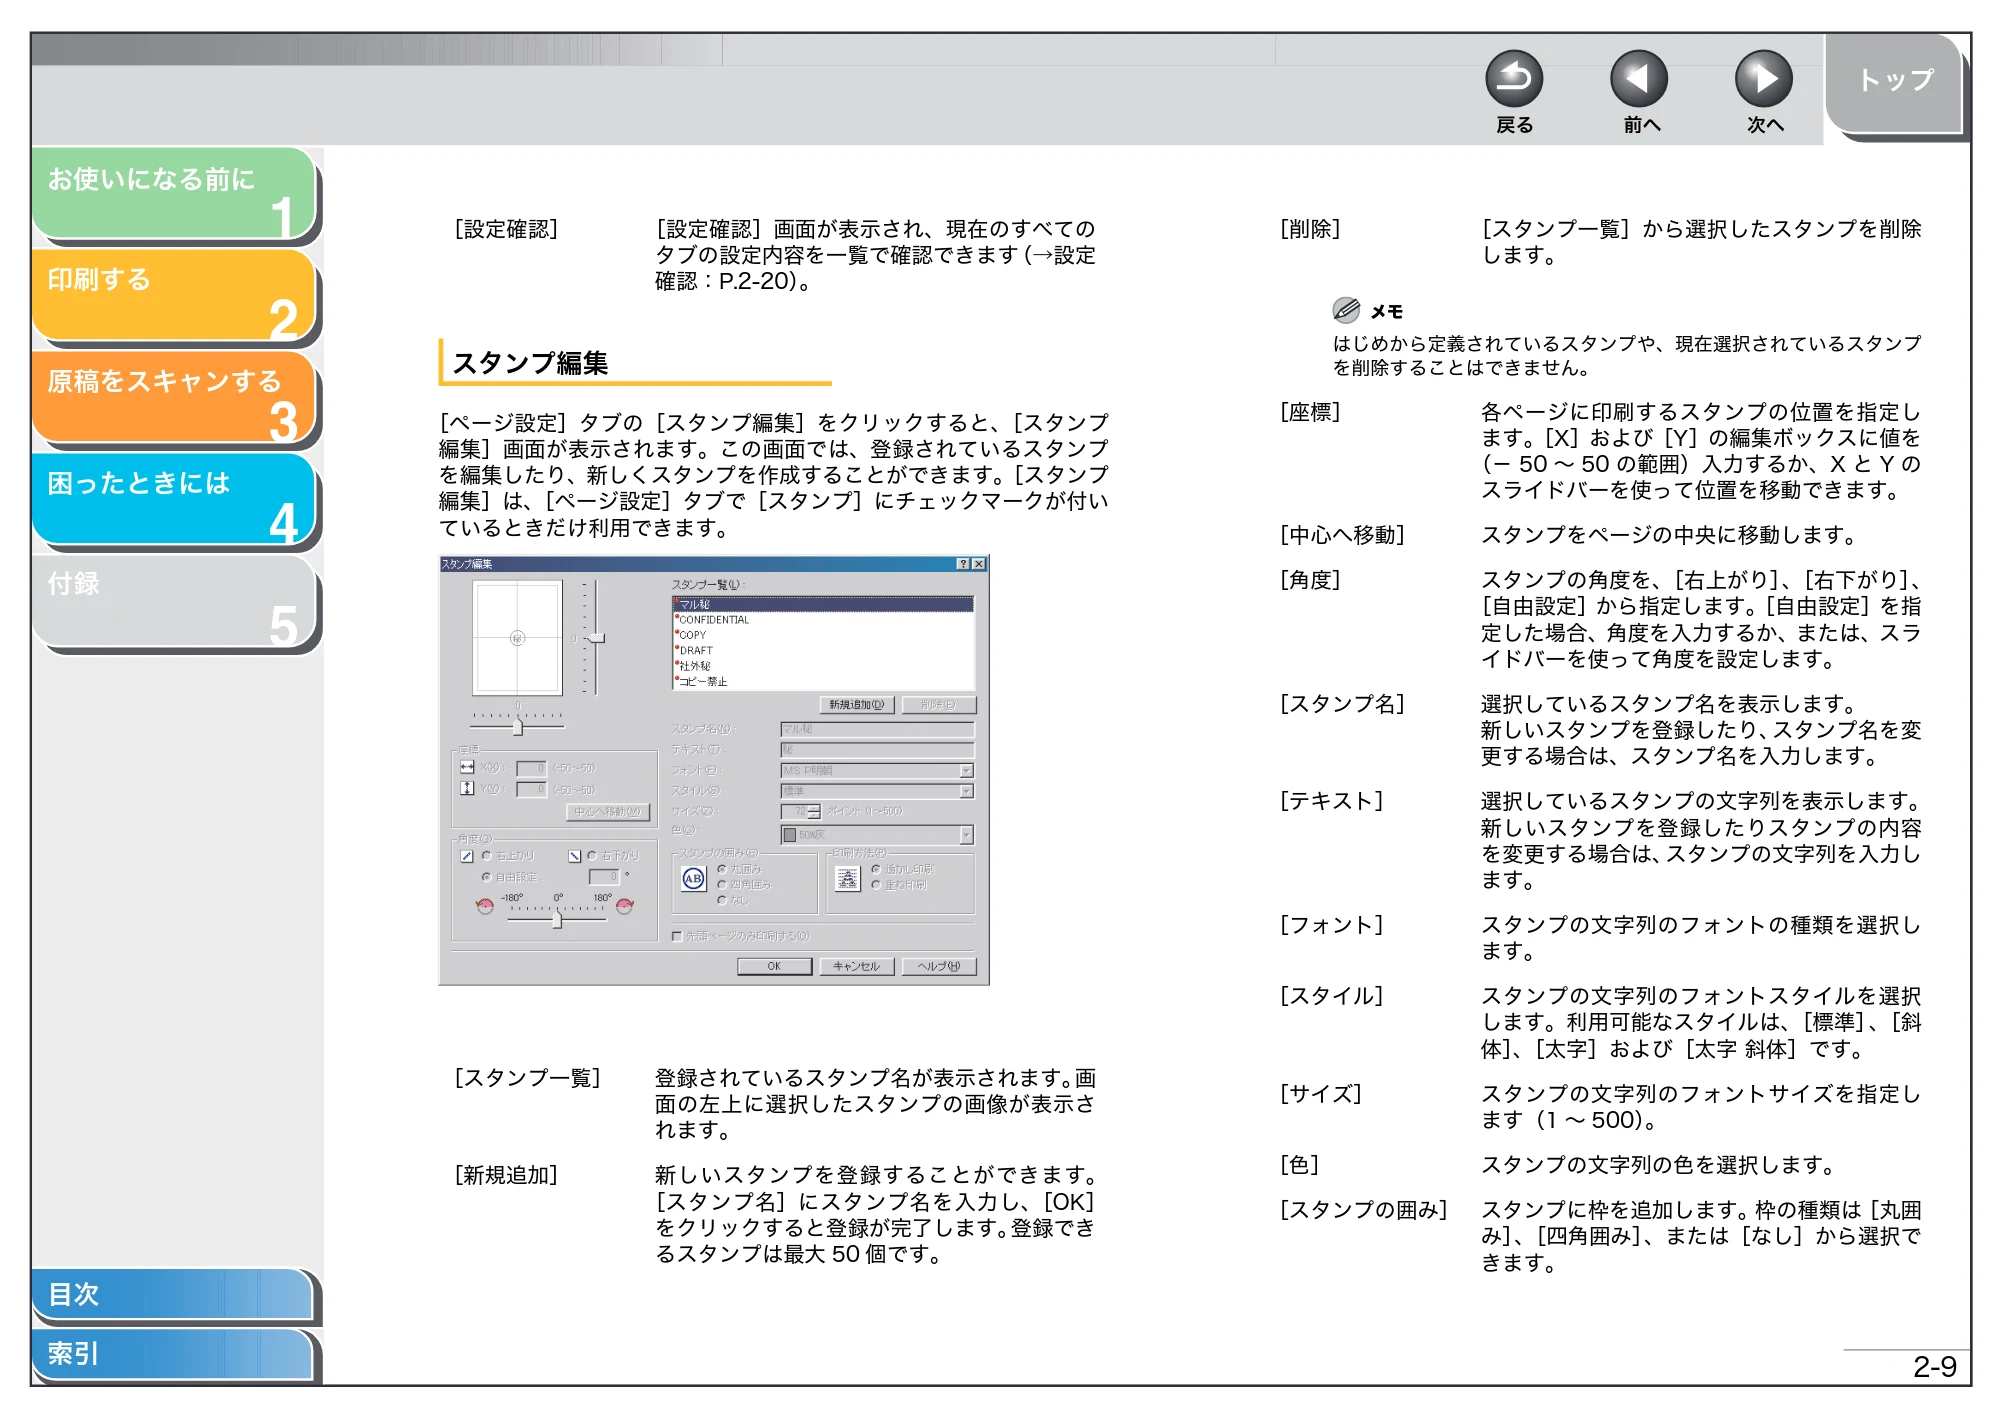Viewport: 2000px width, 1415px height.
Task: Select the 重ね印刷 print method radio button
Action: click(x=876, y=885)
